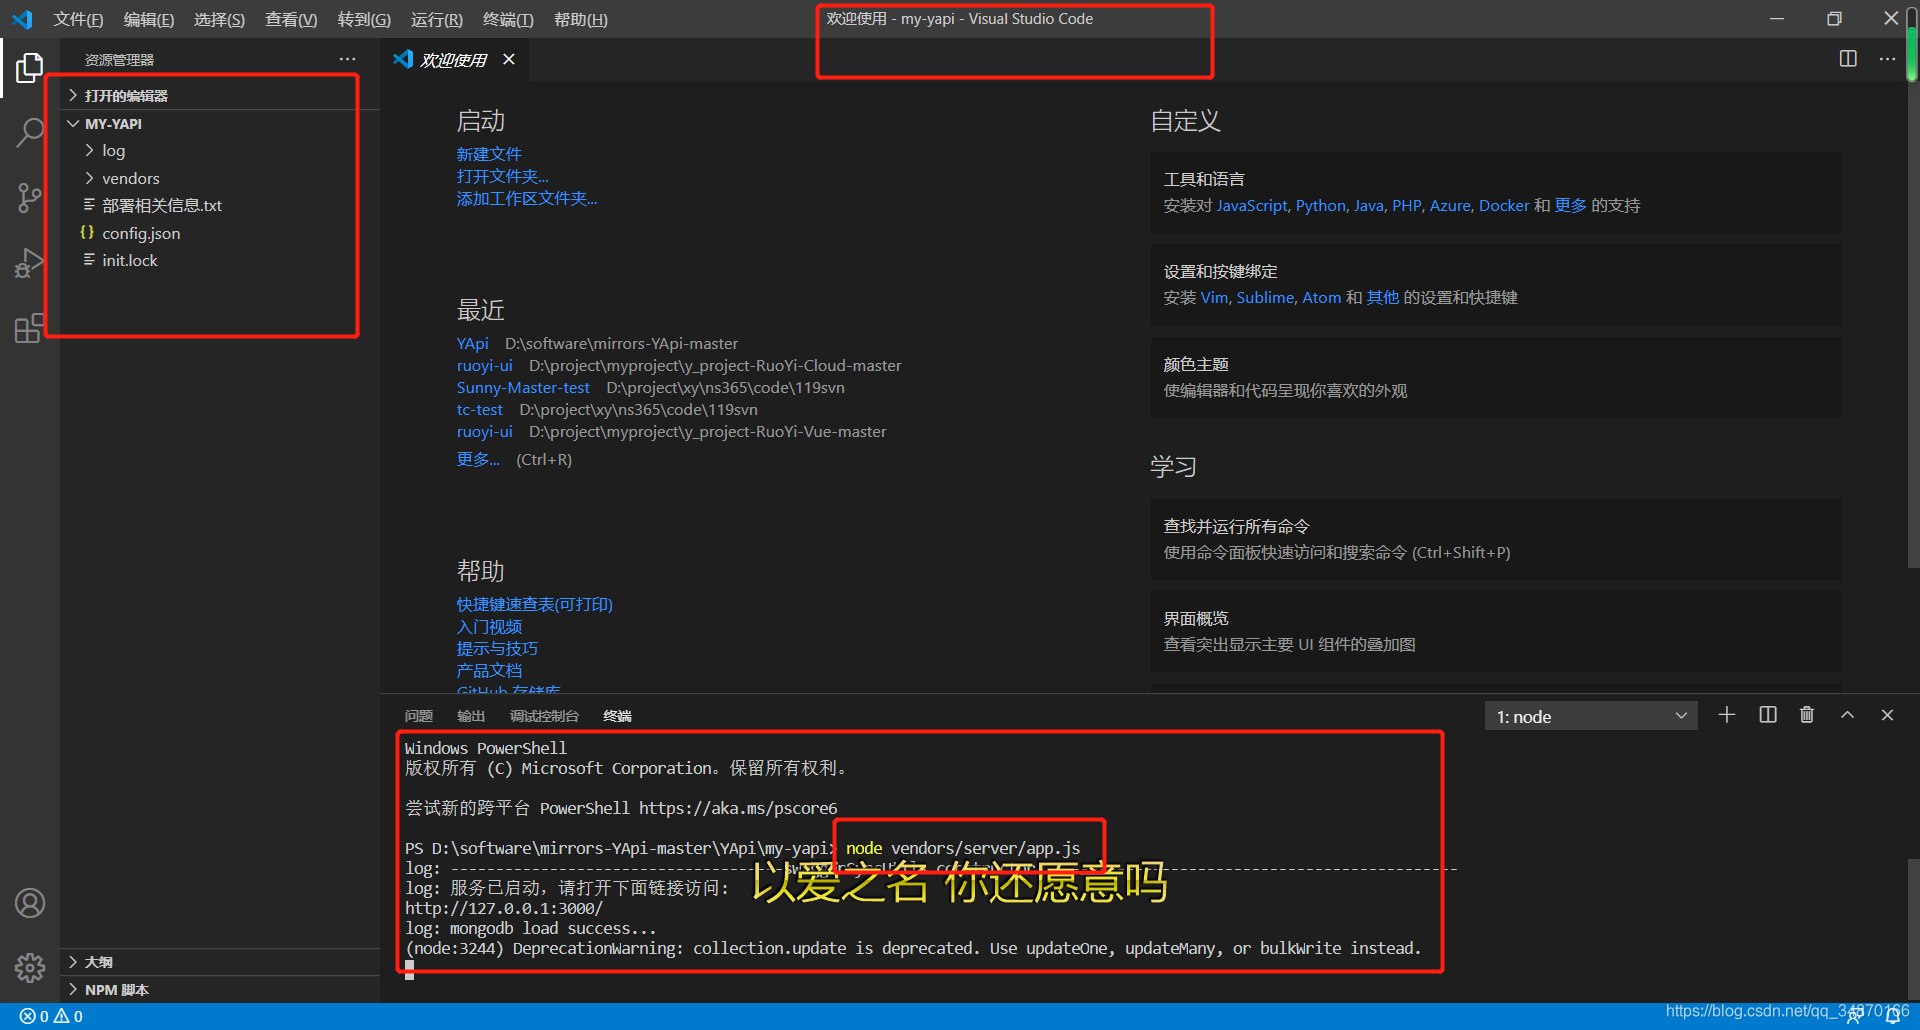Screen dimensions: 1920x1030
Task: Open recent tc-test link
Action: [480, 409]
